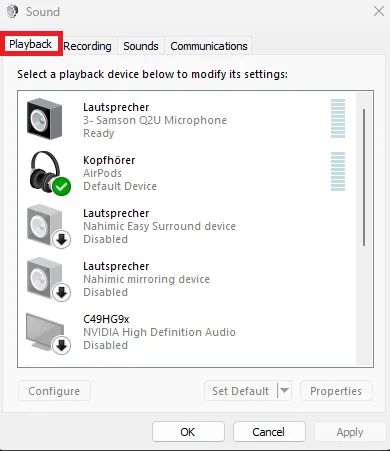Screen dimensions: 390x451
Task: Open the Communications tab
Action: 209,46
